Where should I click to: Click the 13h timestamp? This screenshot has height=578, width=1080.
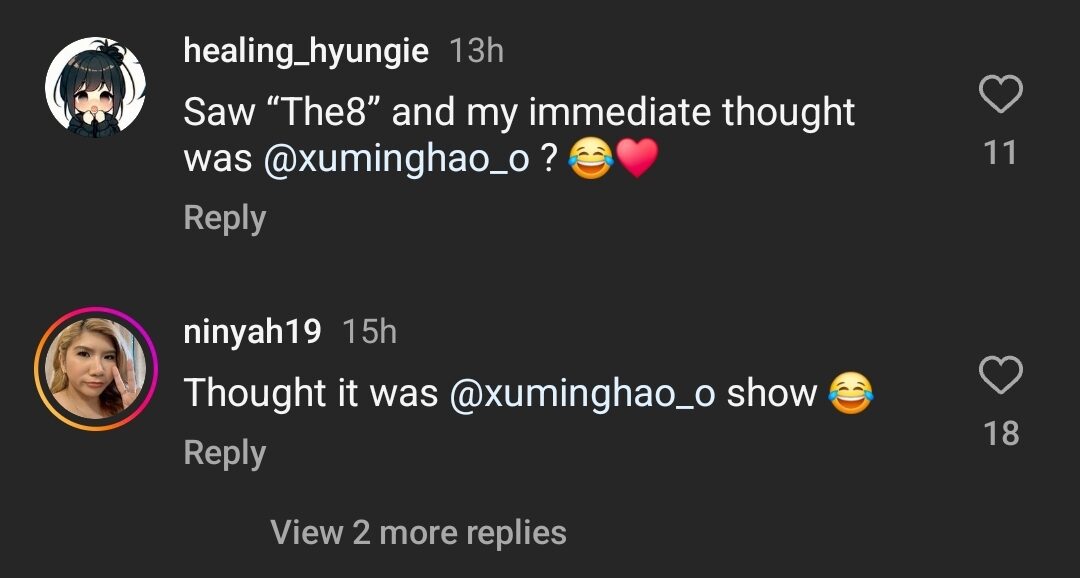476,51
